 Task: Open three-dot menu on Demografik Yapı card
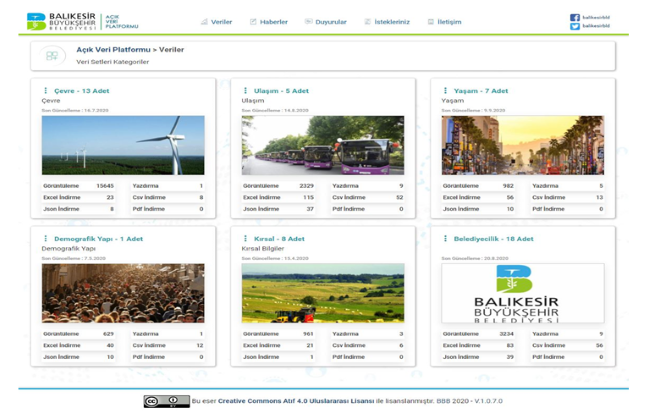click(45, 239)
